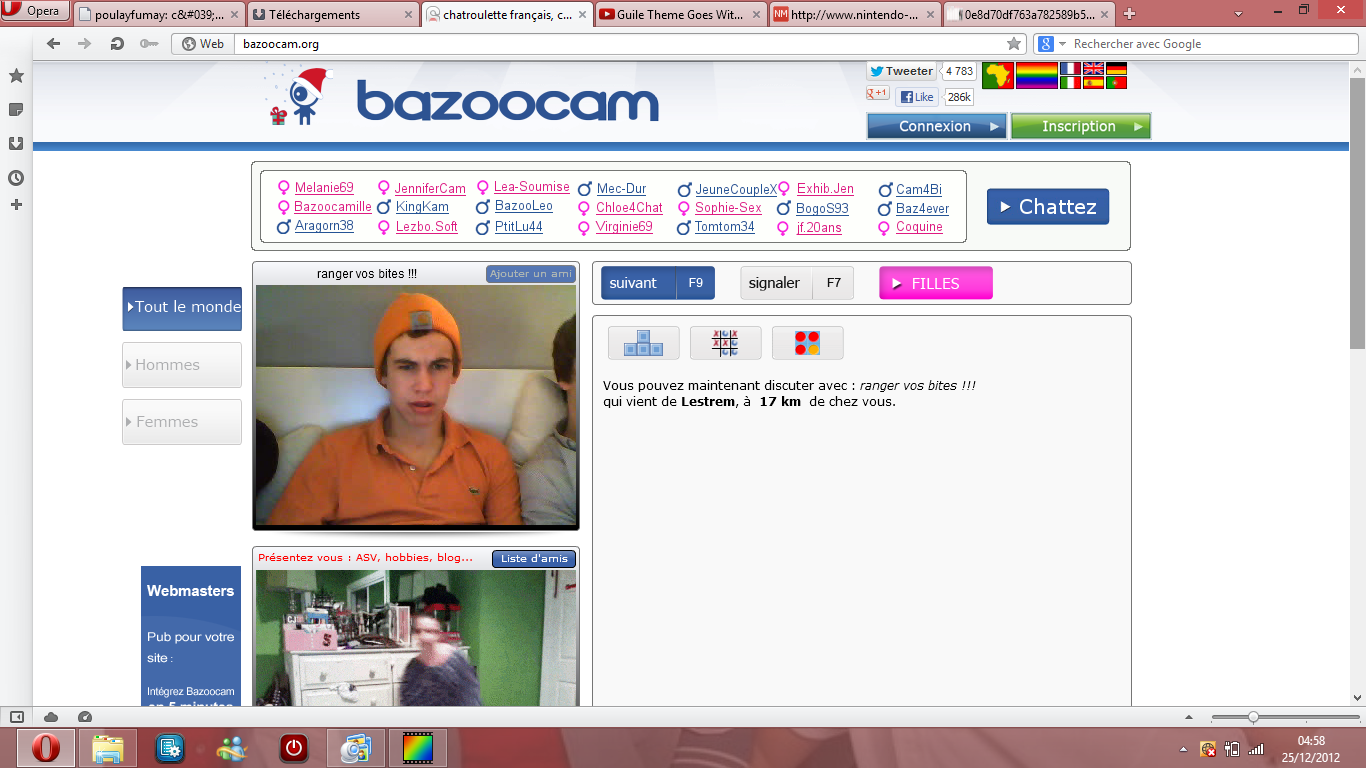Close the chatroulette français tab

(582, 15)
